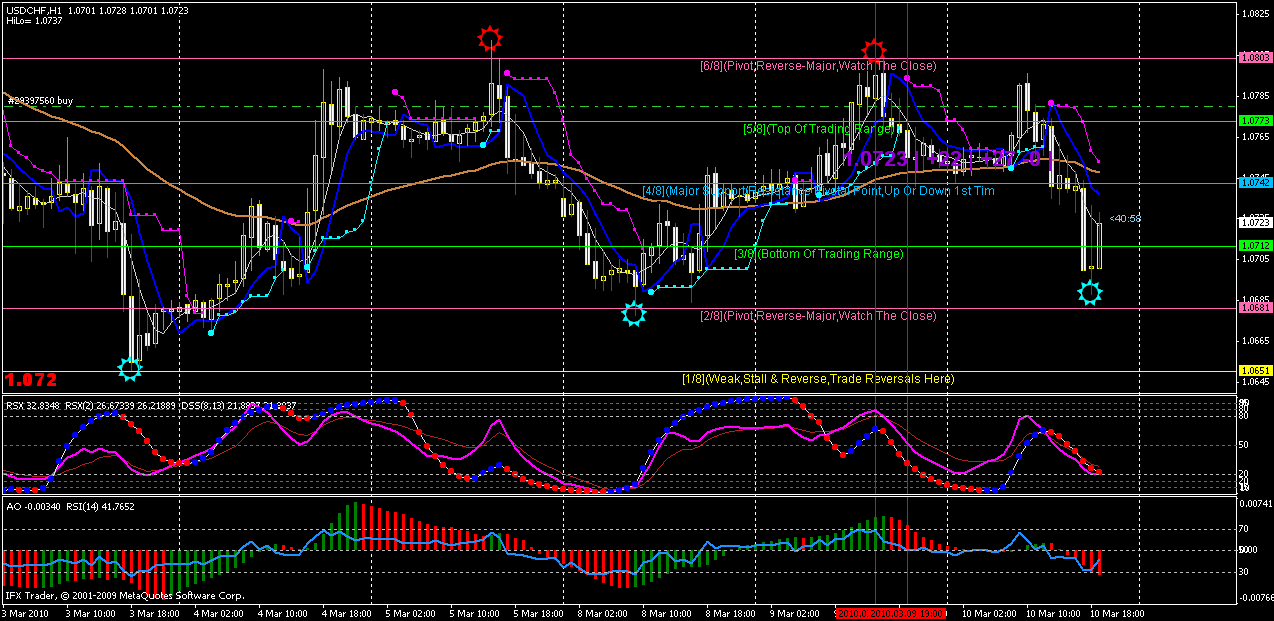Click the #39397560 buy order label
This screenshot has width=1274, height=621.
(40, 101)
